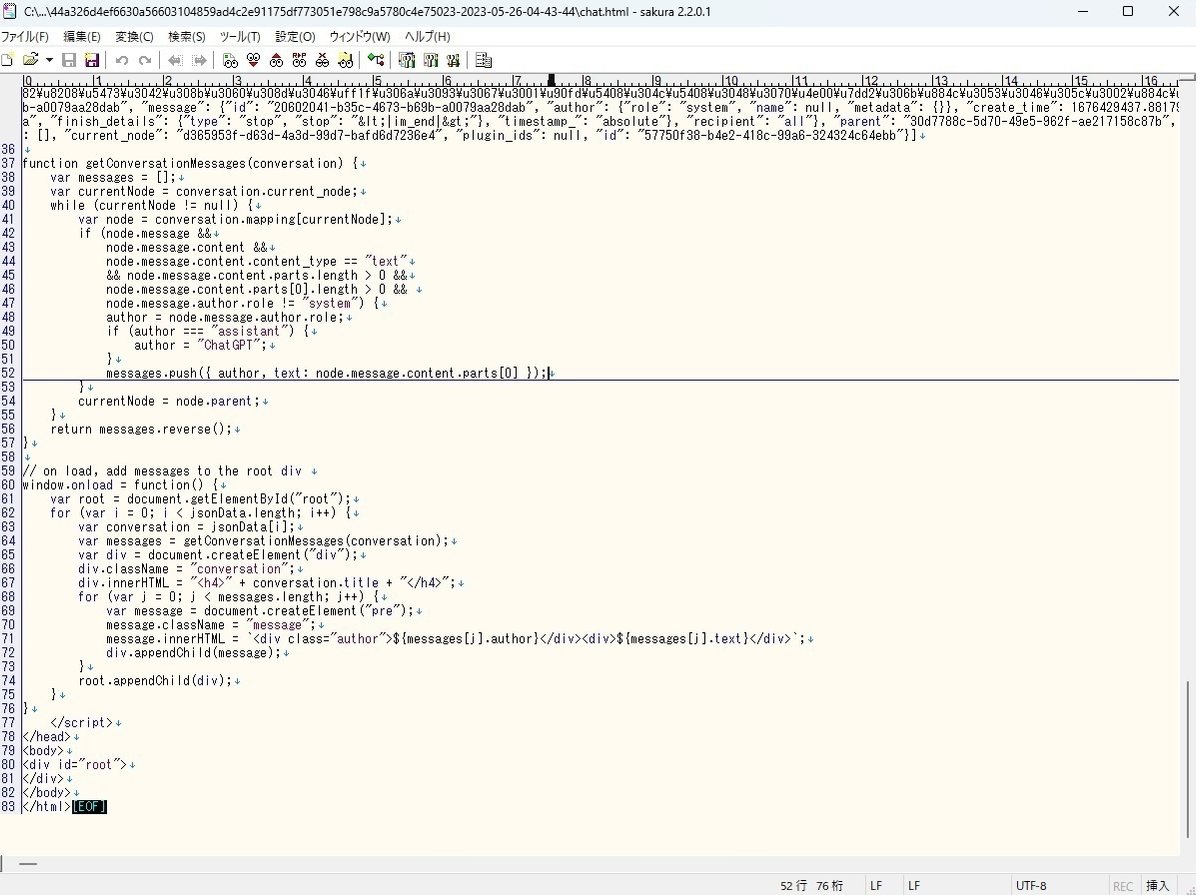Create a new document with the New icon
Image resolution: width=1200 pixels, height=895 pixels.
point(8,60)
